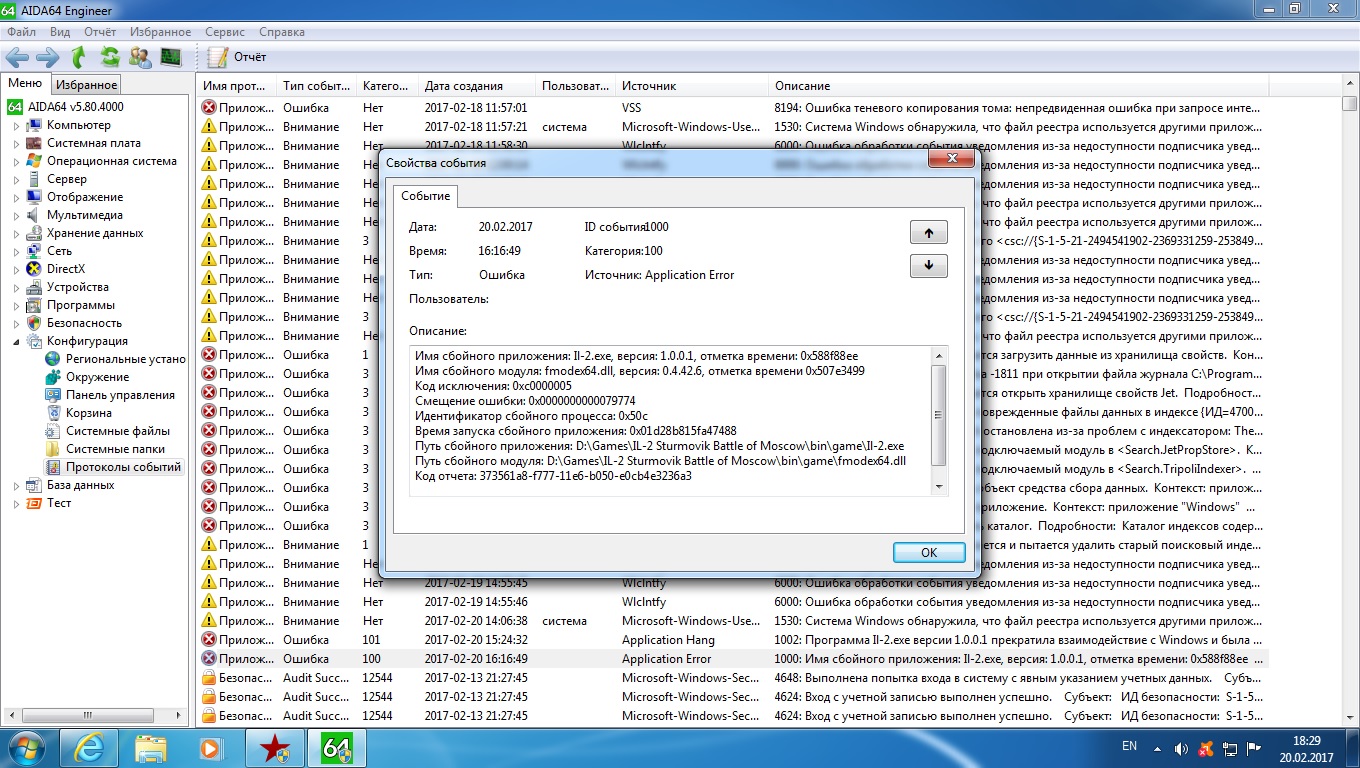Expand the DirectX node
This screenshot has width=1360, height=768.
(x=16, y=270)
